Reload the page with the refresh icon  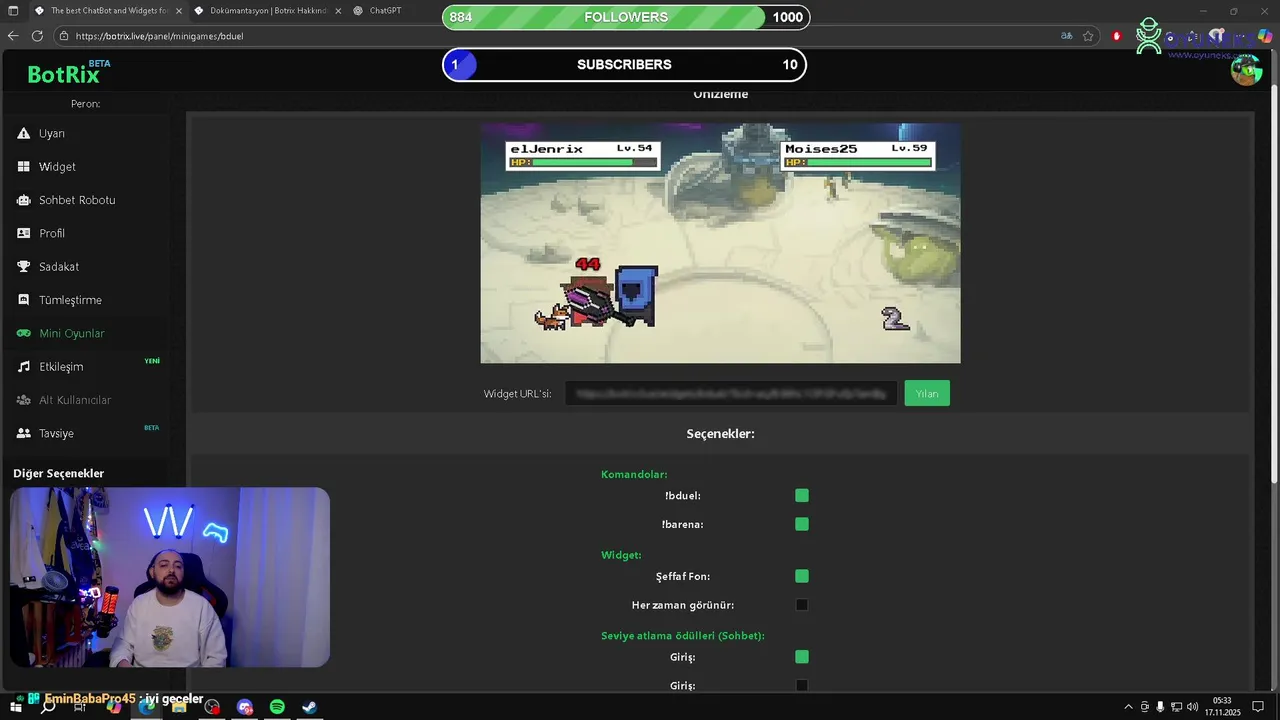pos(37,36)
